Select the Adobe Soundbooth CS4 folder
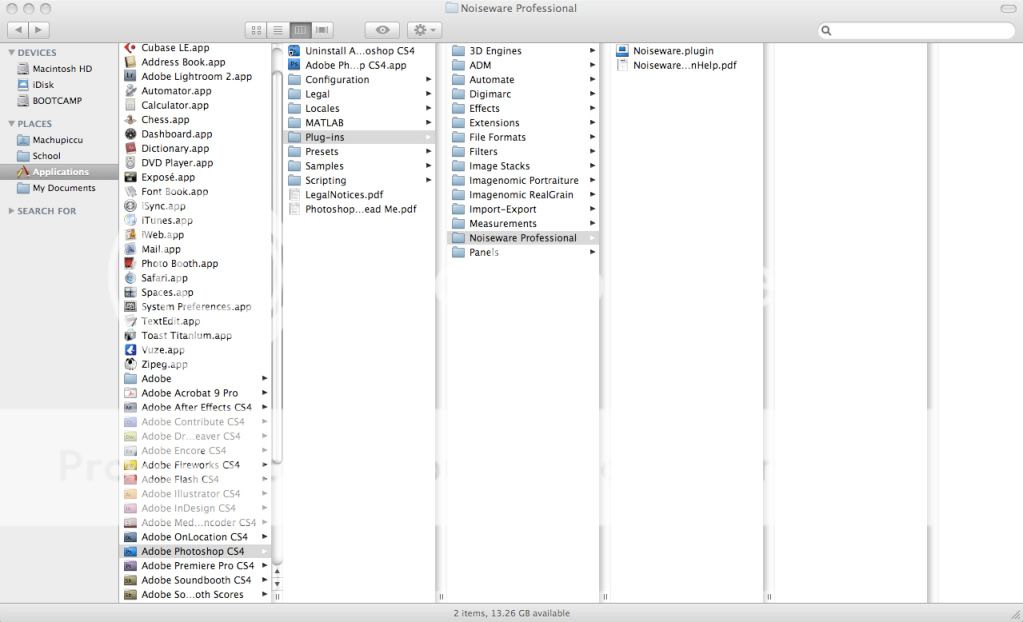 [195, 580]
